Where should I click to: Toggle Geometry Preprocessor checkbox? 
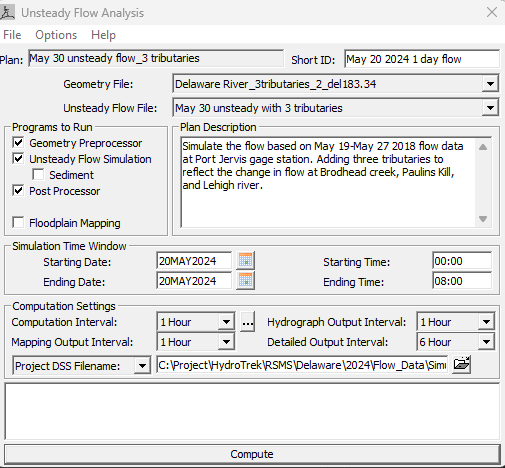pyautogui.click(x=18, y=143)
